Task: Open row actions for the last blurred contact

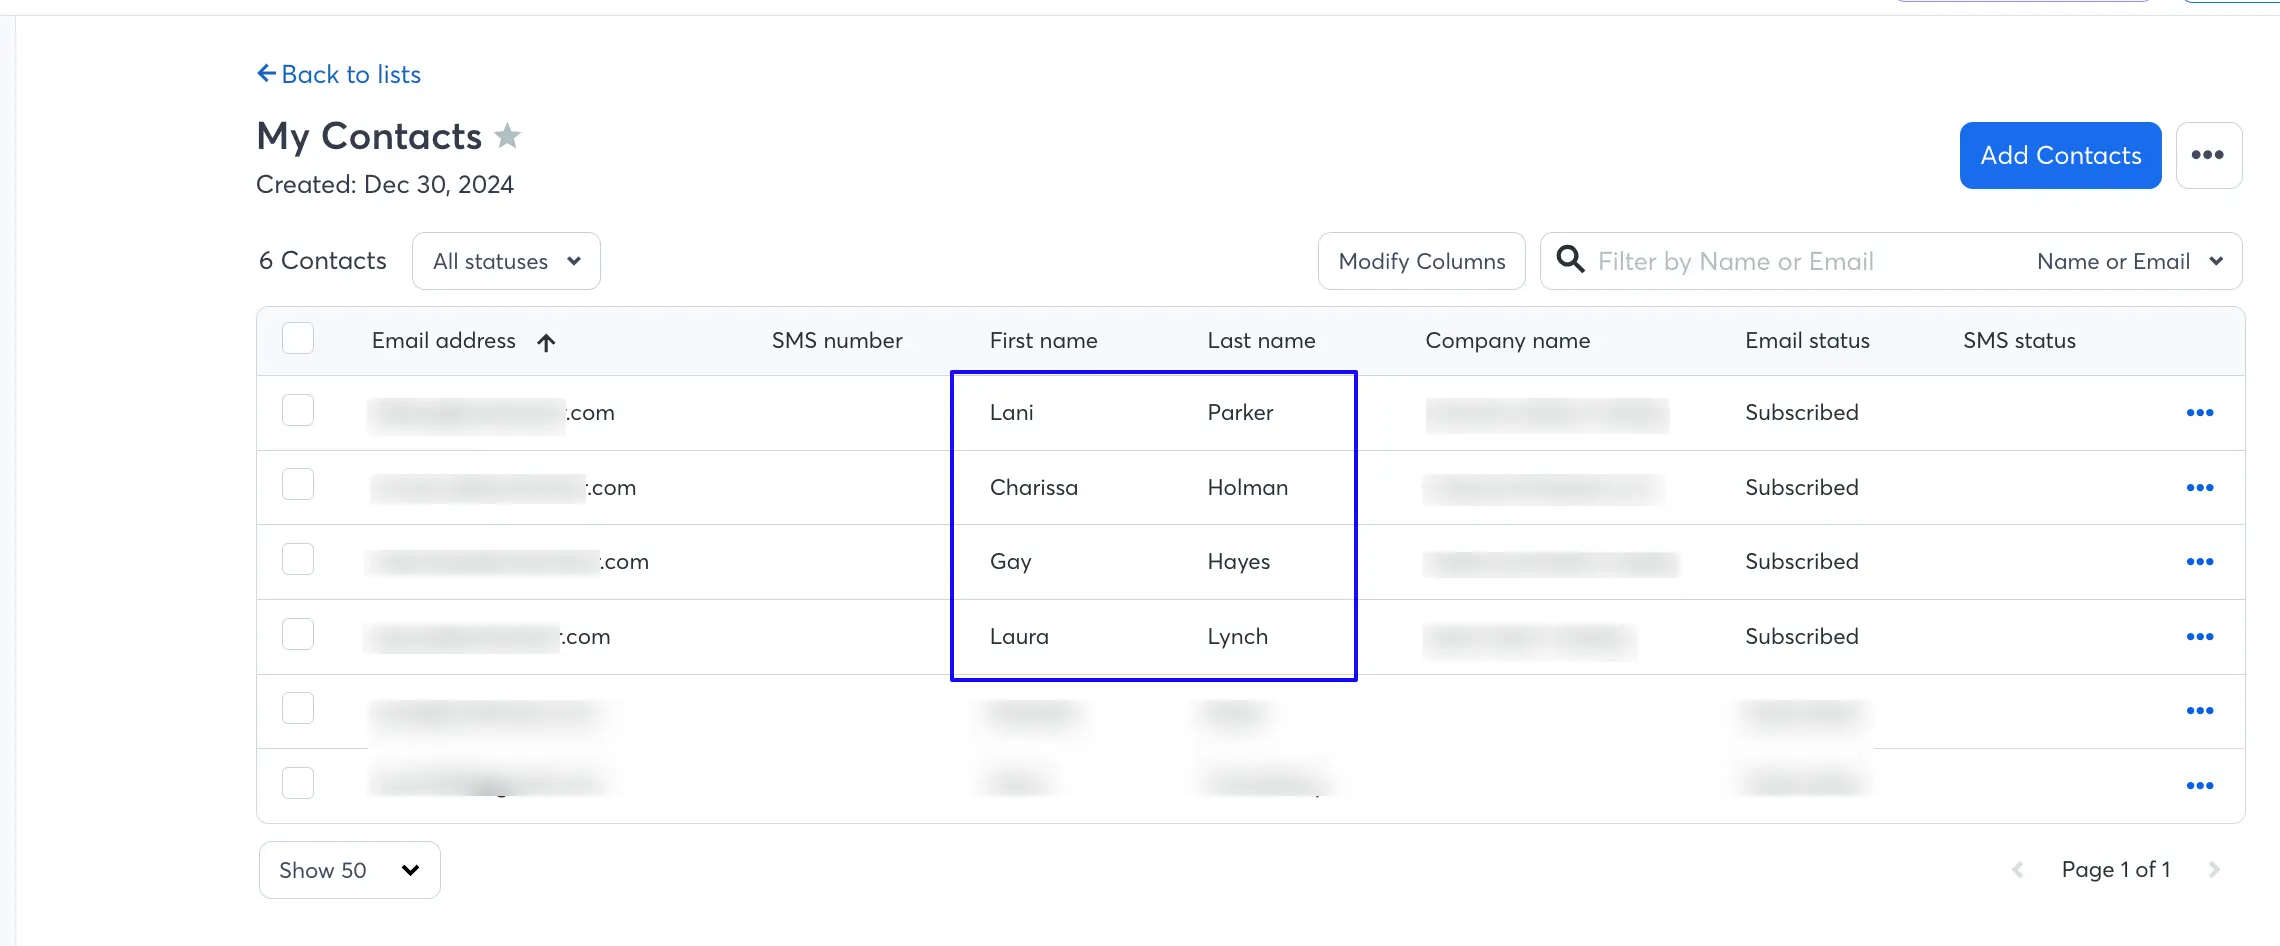Action: [2199, 785]
